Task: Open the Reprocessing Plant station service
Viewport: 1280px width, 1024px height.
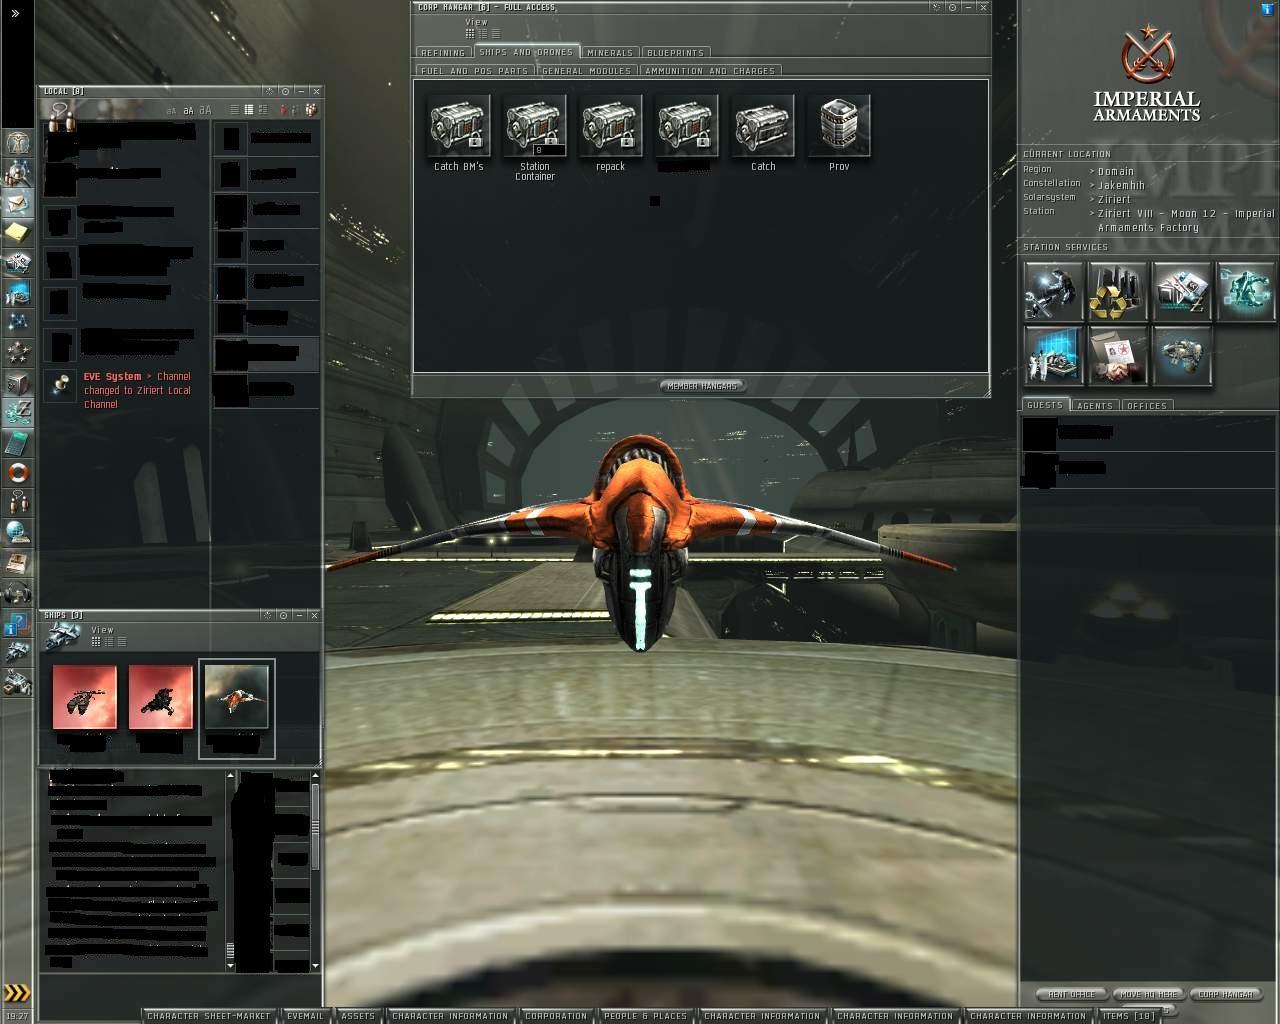Action: pos(1117,291)
